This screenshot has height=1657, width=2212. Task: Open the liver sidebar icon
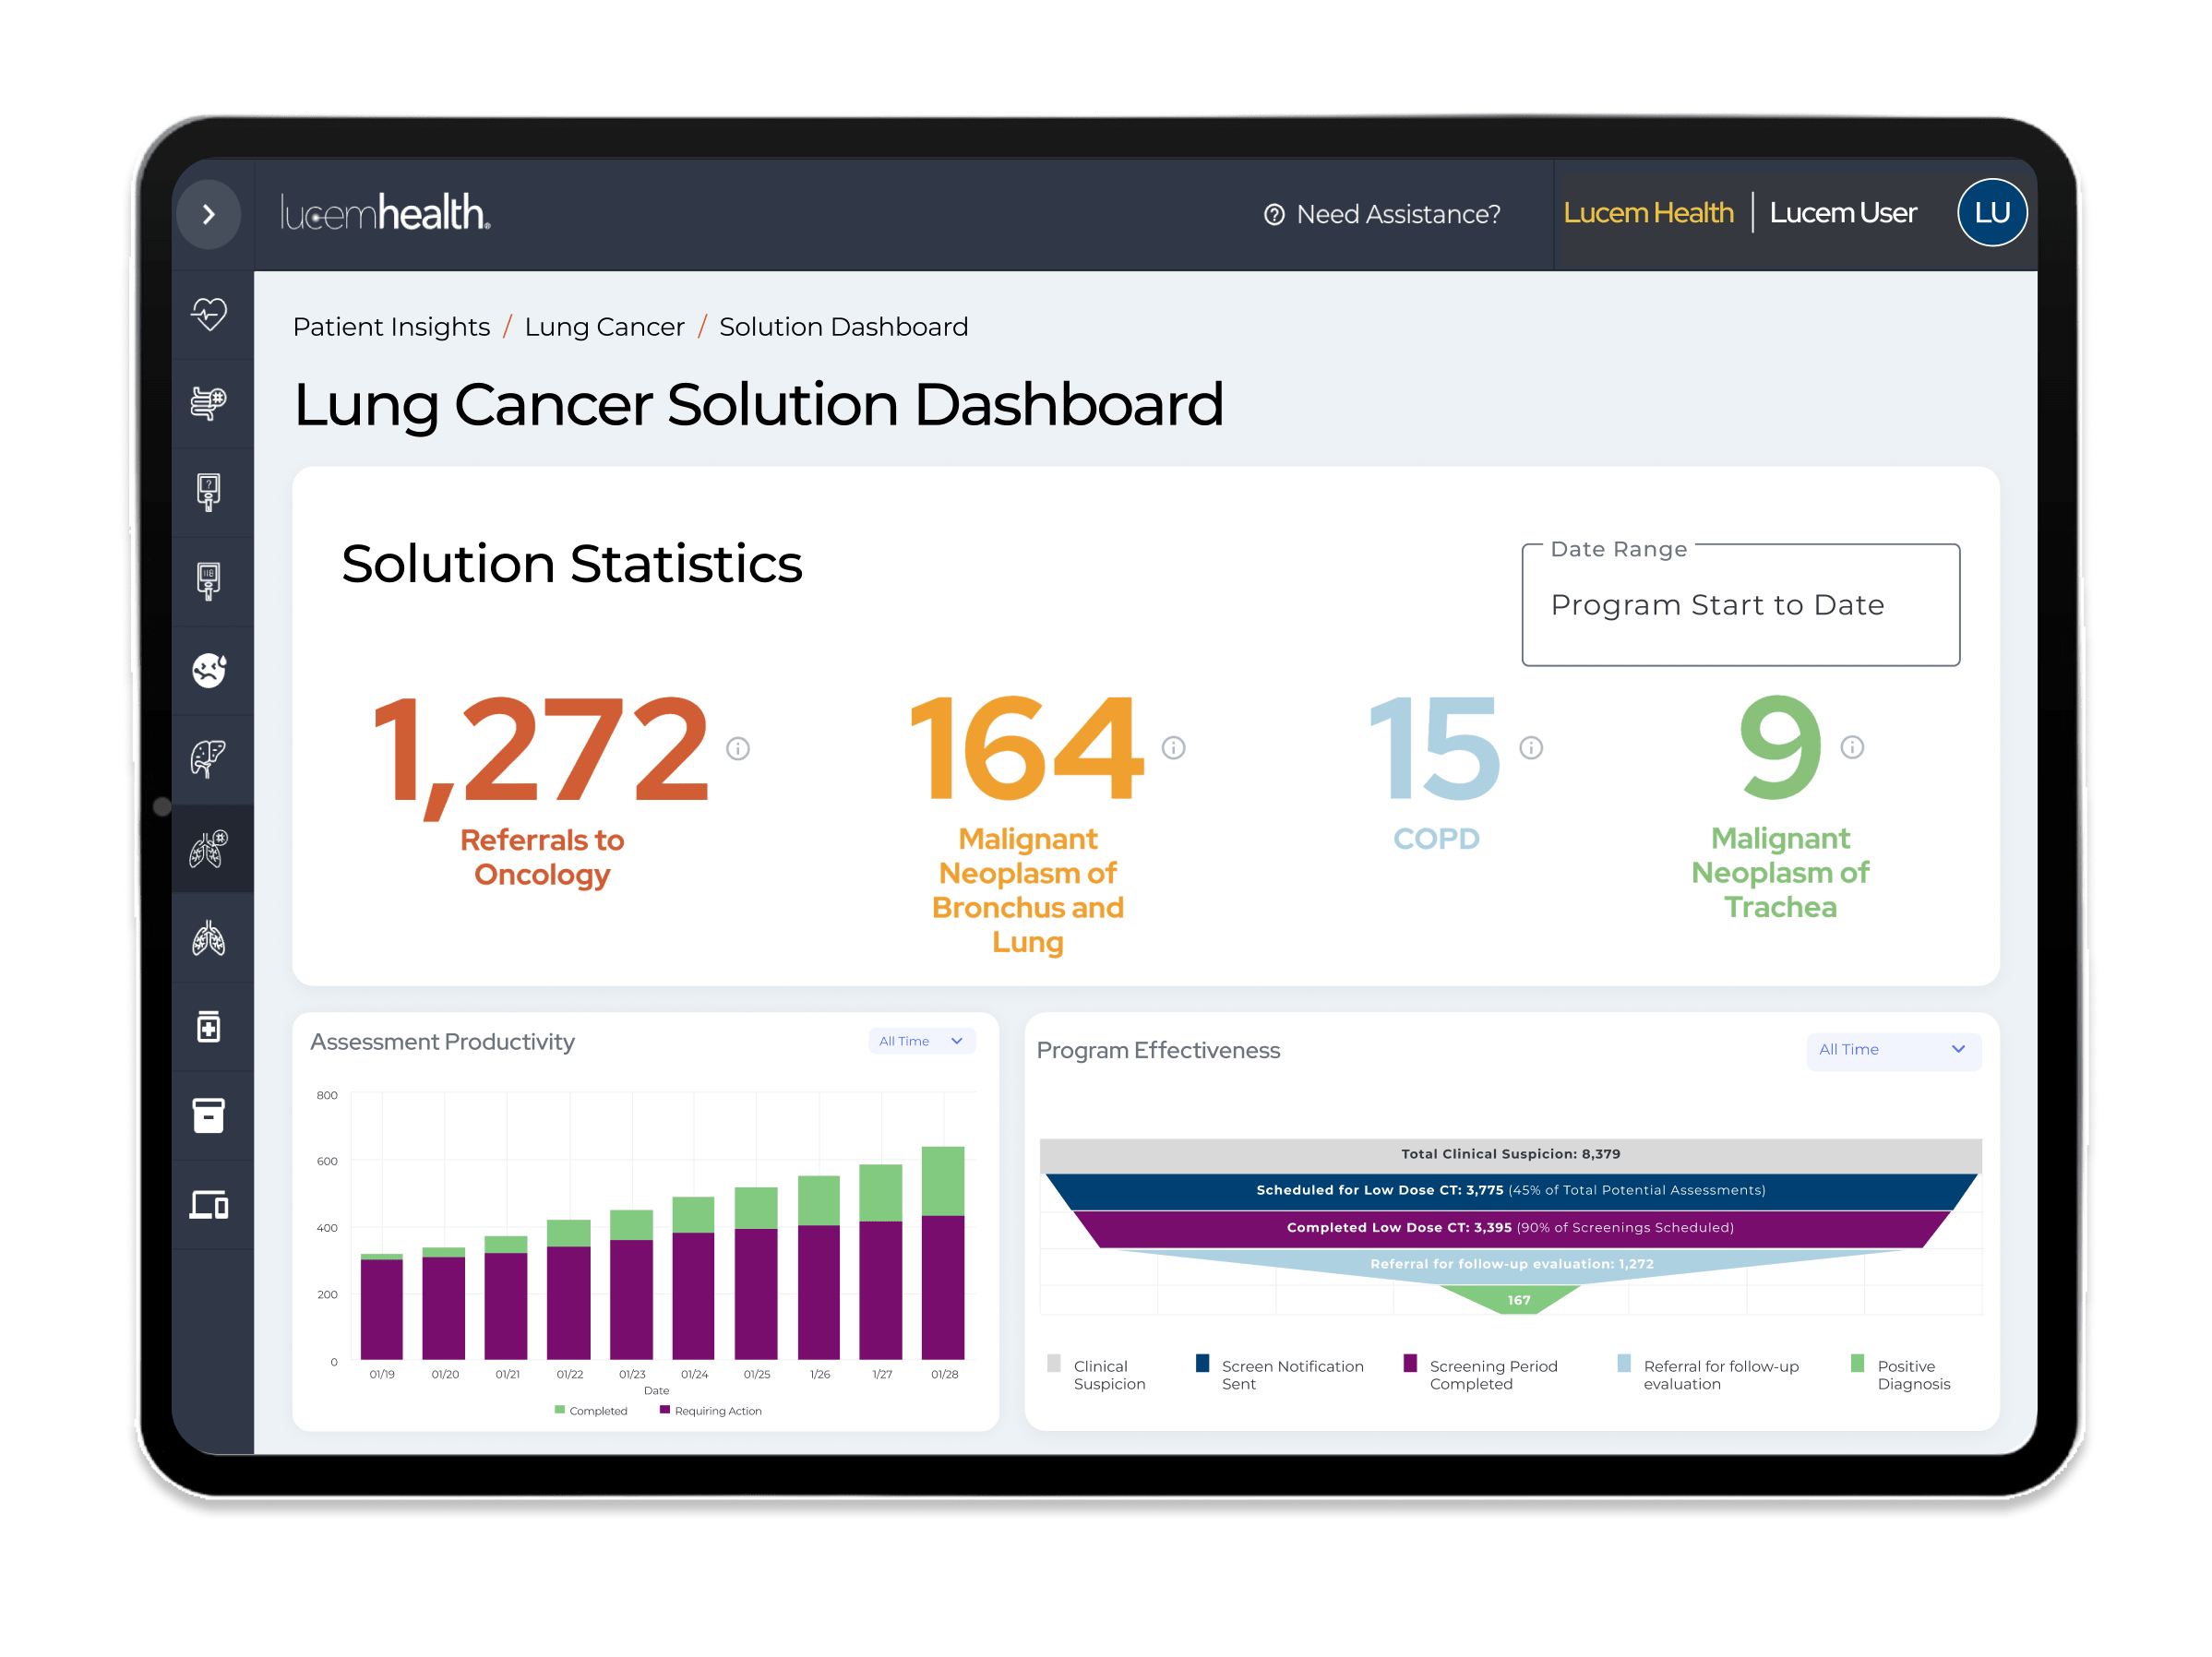click(x=209, y=759)
